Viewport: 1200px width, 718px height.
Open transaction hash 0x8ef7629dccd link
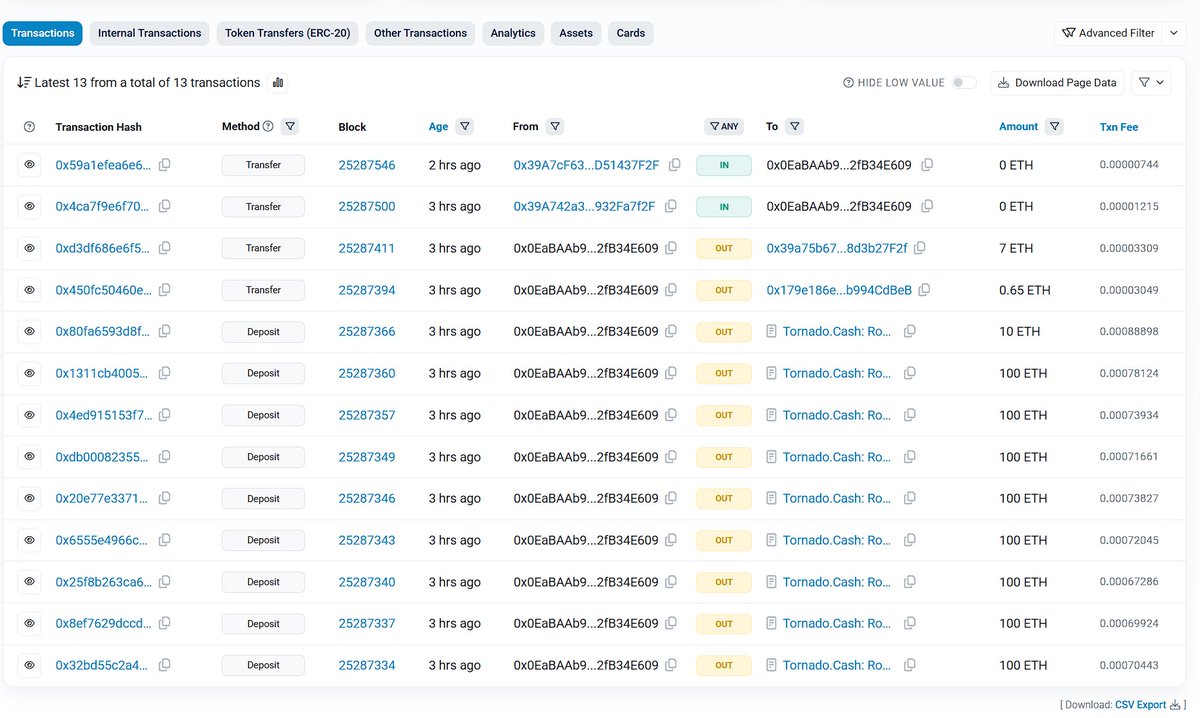[x=104, y=623]
